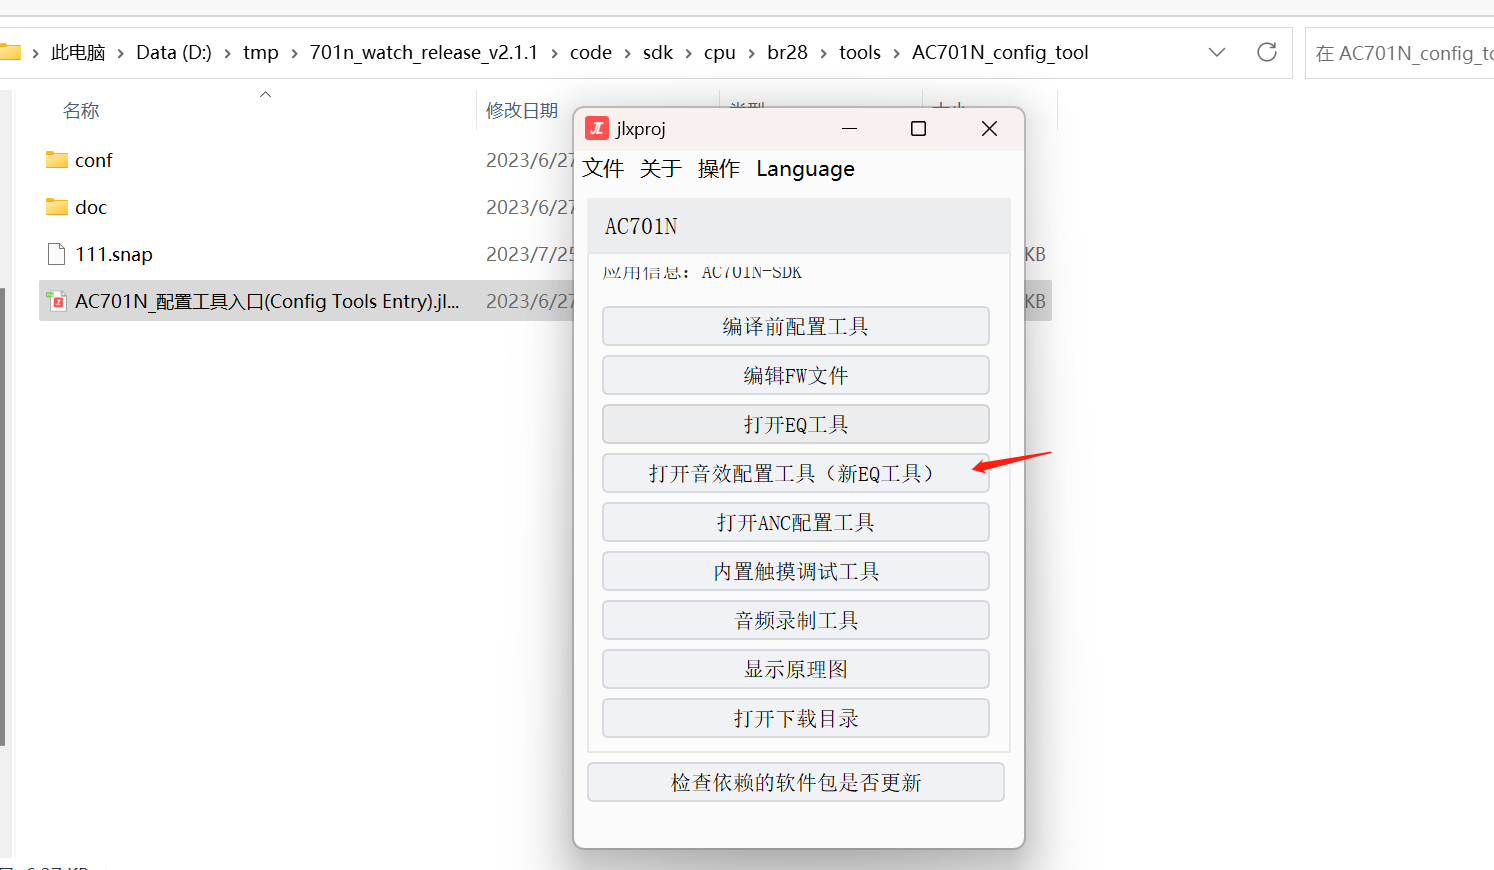Click the jlxproj app icon in title bar
Screen dimensions: 1494x870
[597, 128]
